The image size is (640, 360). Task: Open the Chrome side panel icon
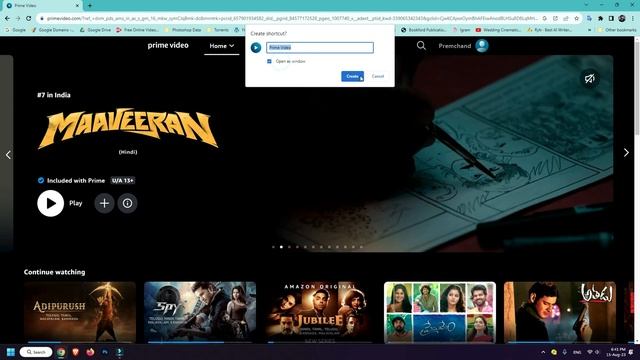click(x=611, y=18)
